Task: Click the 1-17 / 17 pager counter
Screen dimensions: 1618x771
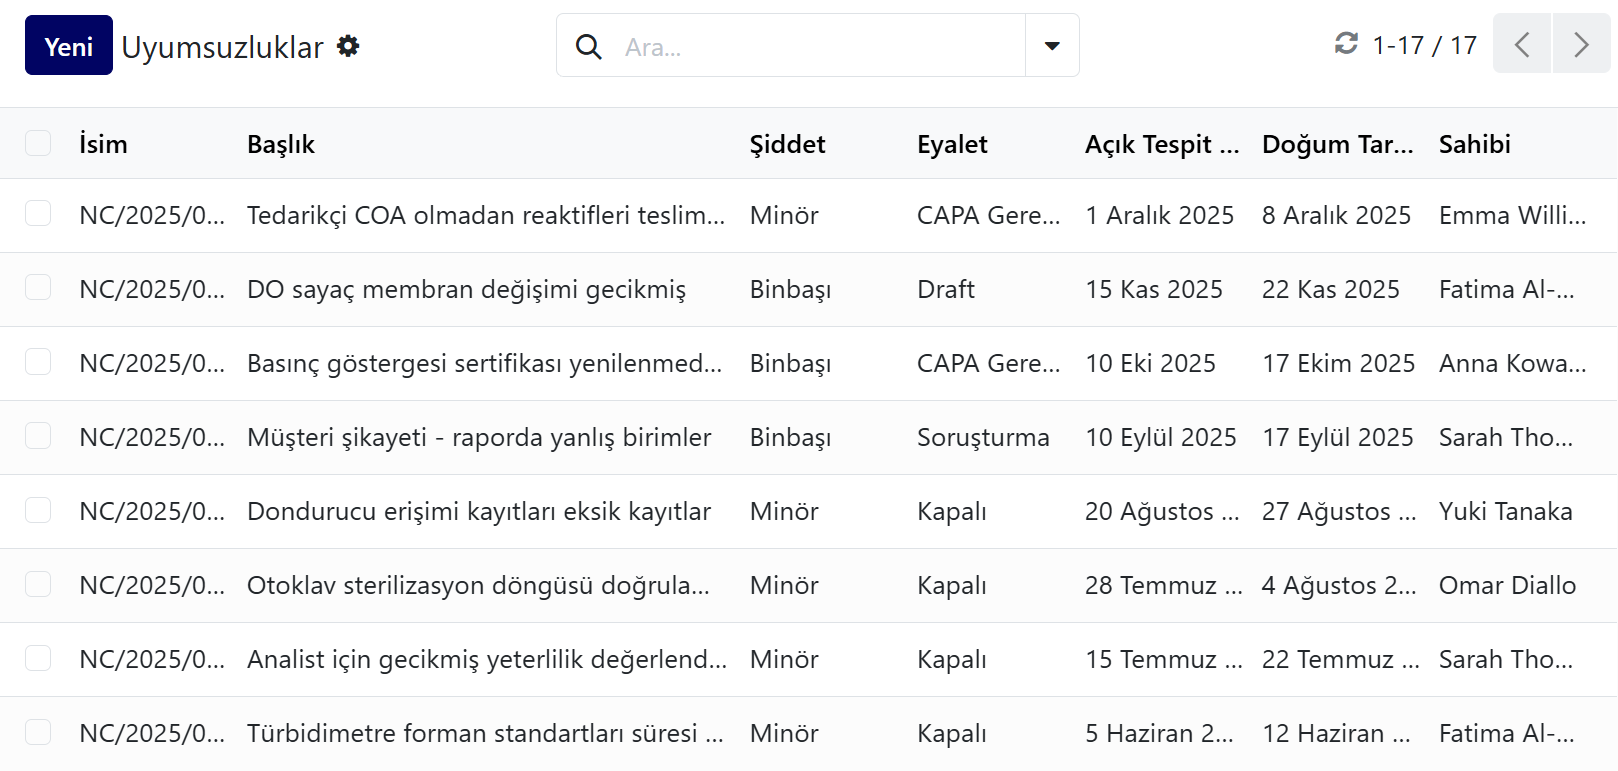Action: [1424, 45]
